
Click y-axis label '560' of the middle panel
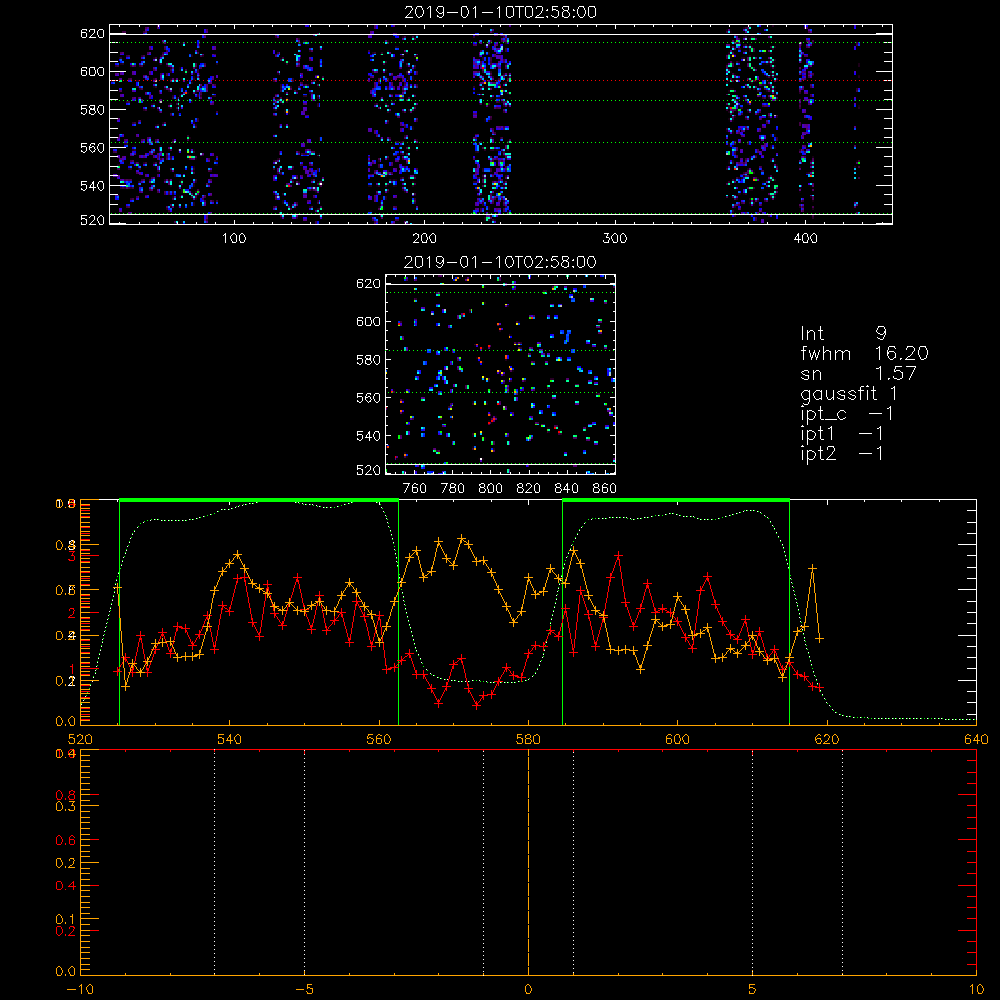tap(368, 398)
